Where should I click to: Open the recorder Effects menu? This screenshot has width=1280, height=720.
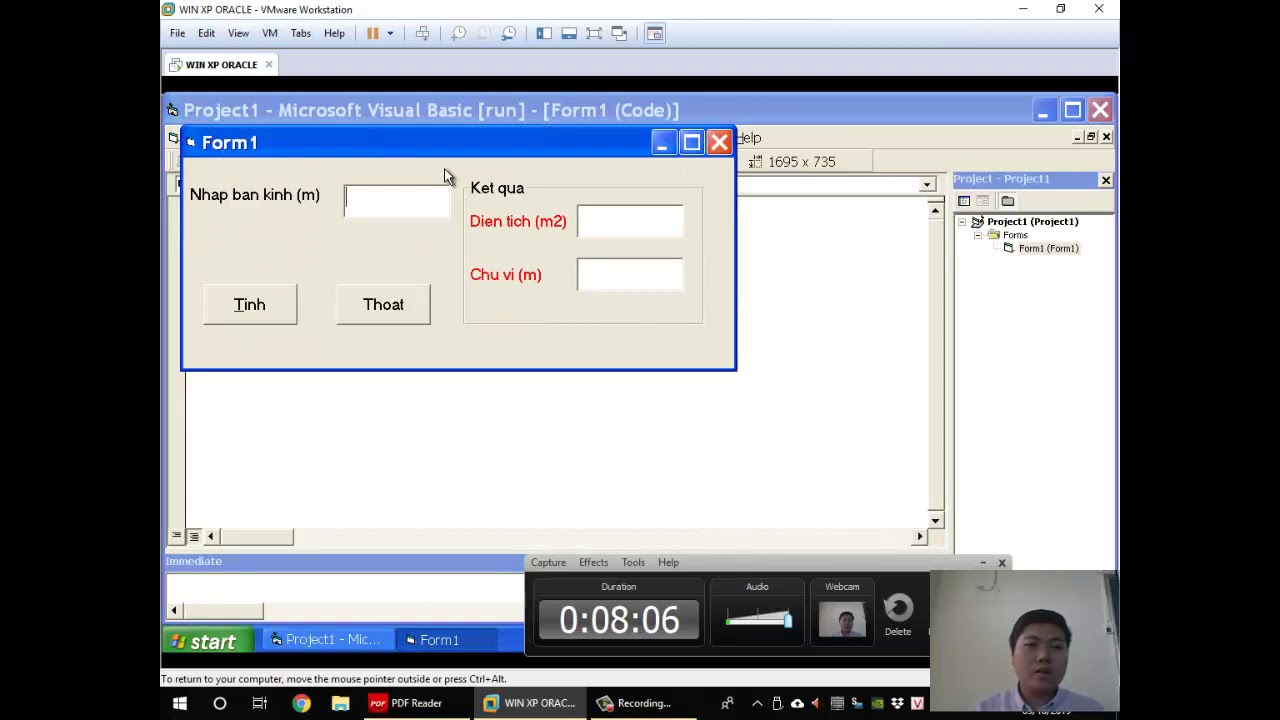point(593,563)
